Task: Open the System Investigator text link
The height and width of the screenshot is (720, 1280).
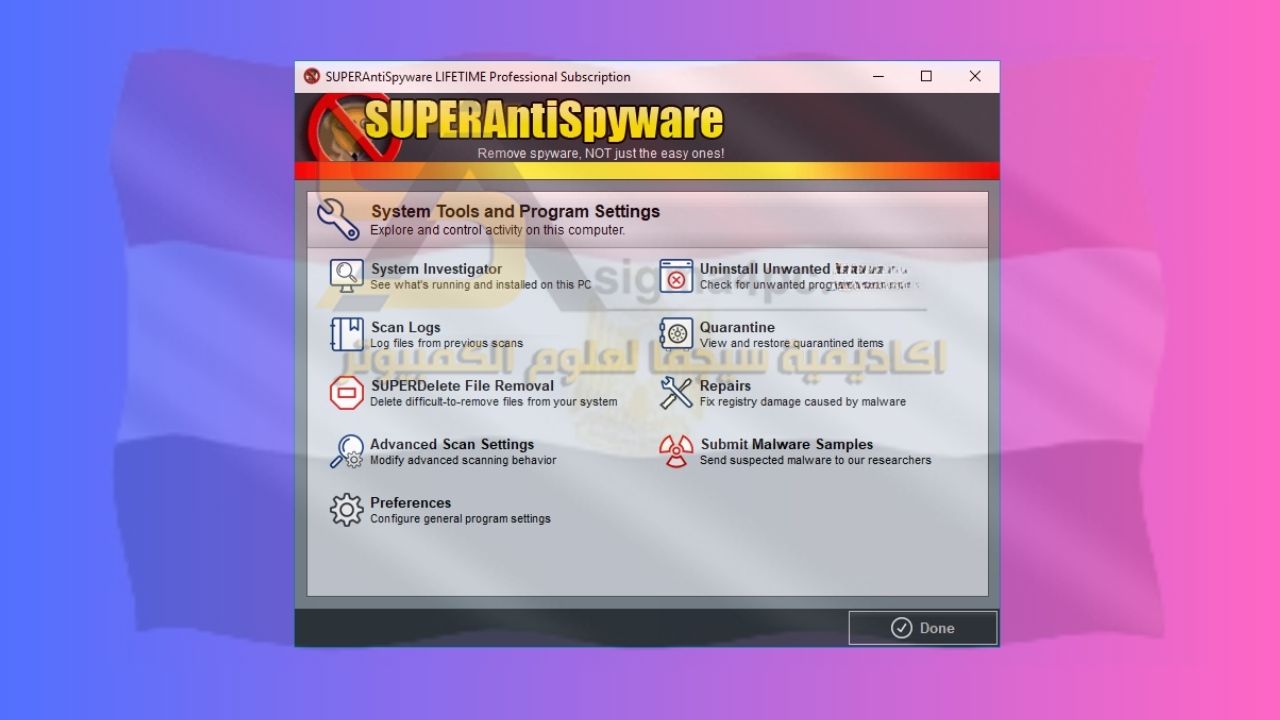Action: point(436,269)
